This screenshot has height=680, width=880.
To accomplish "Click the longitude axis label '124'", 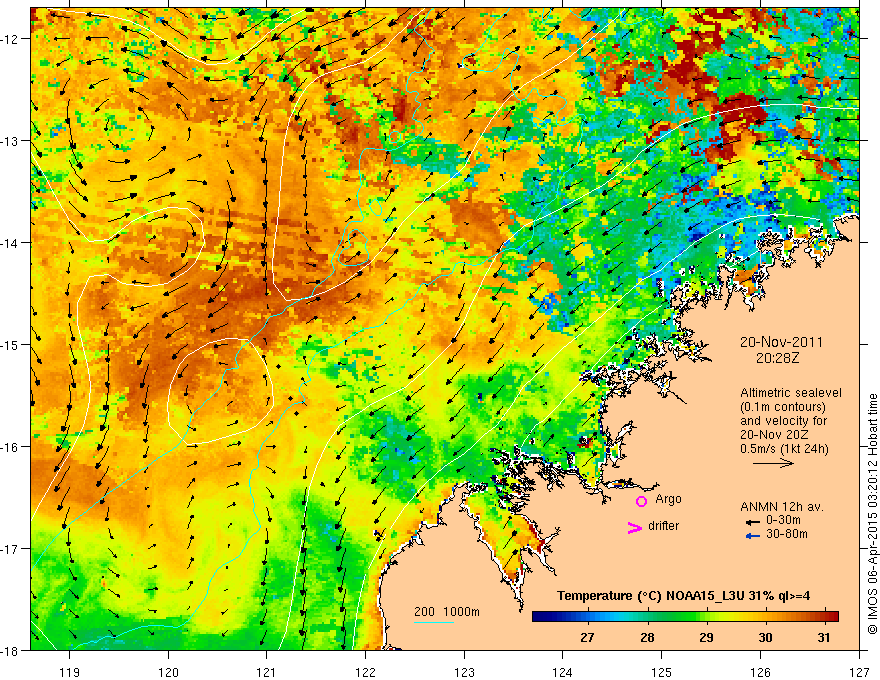I will coord(563,672).
